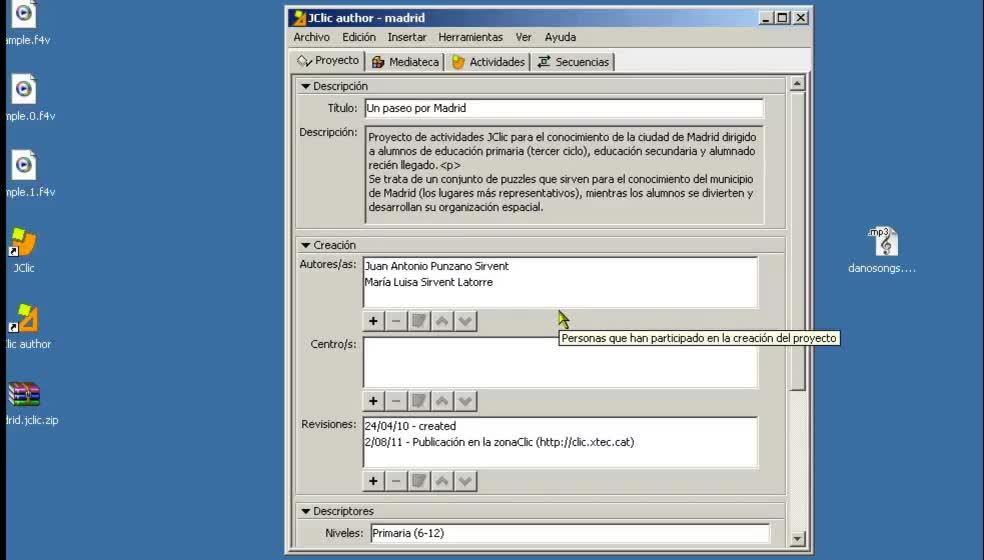Select revision 2/08/11 Publicación en la zonaClic
The image size is (984, 560).
click(x=500, y=442)
